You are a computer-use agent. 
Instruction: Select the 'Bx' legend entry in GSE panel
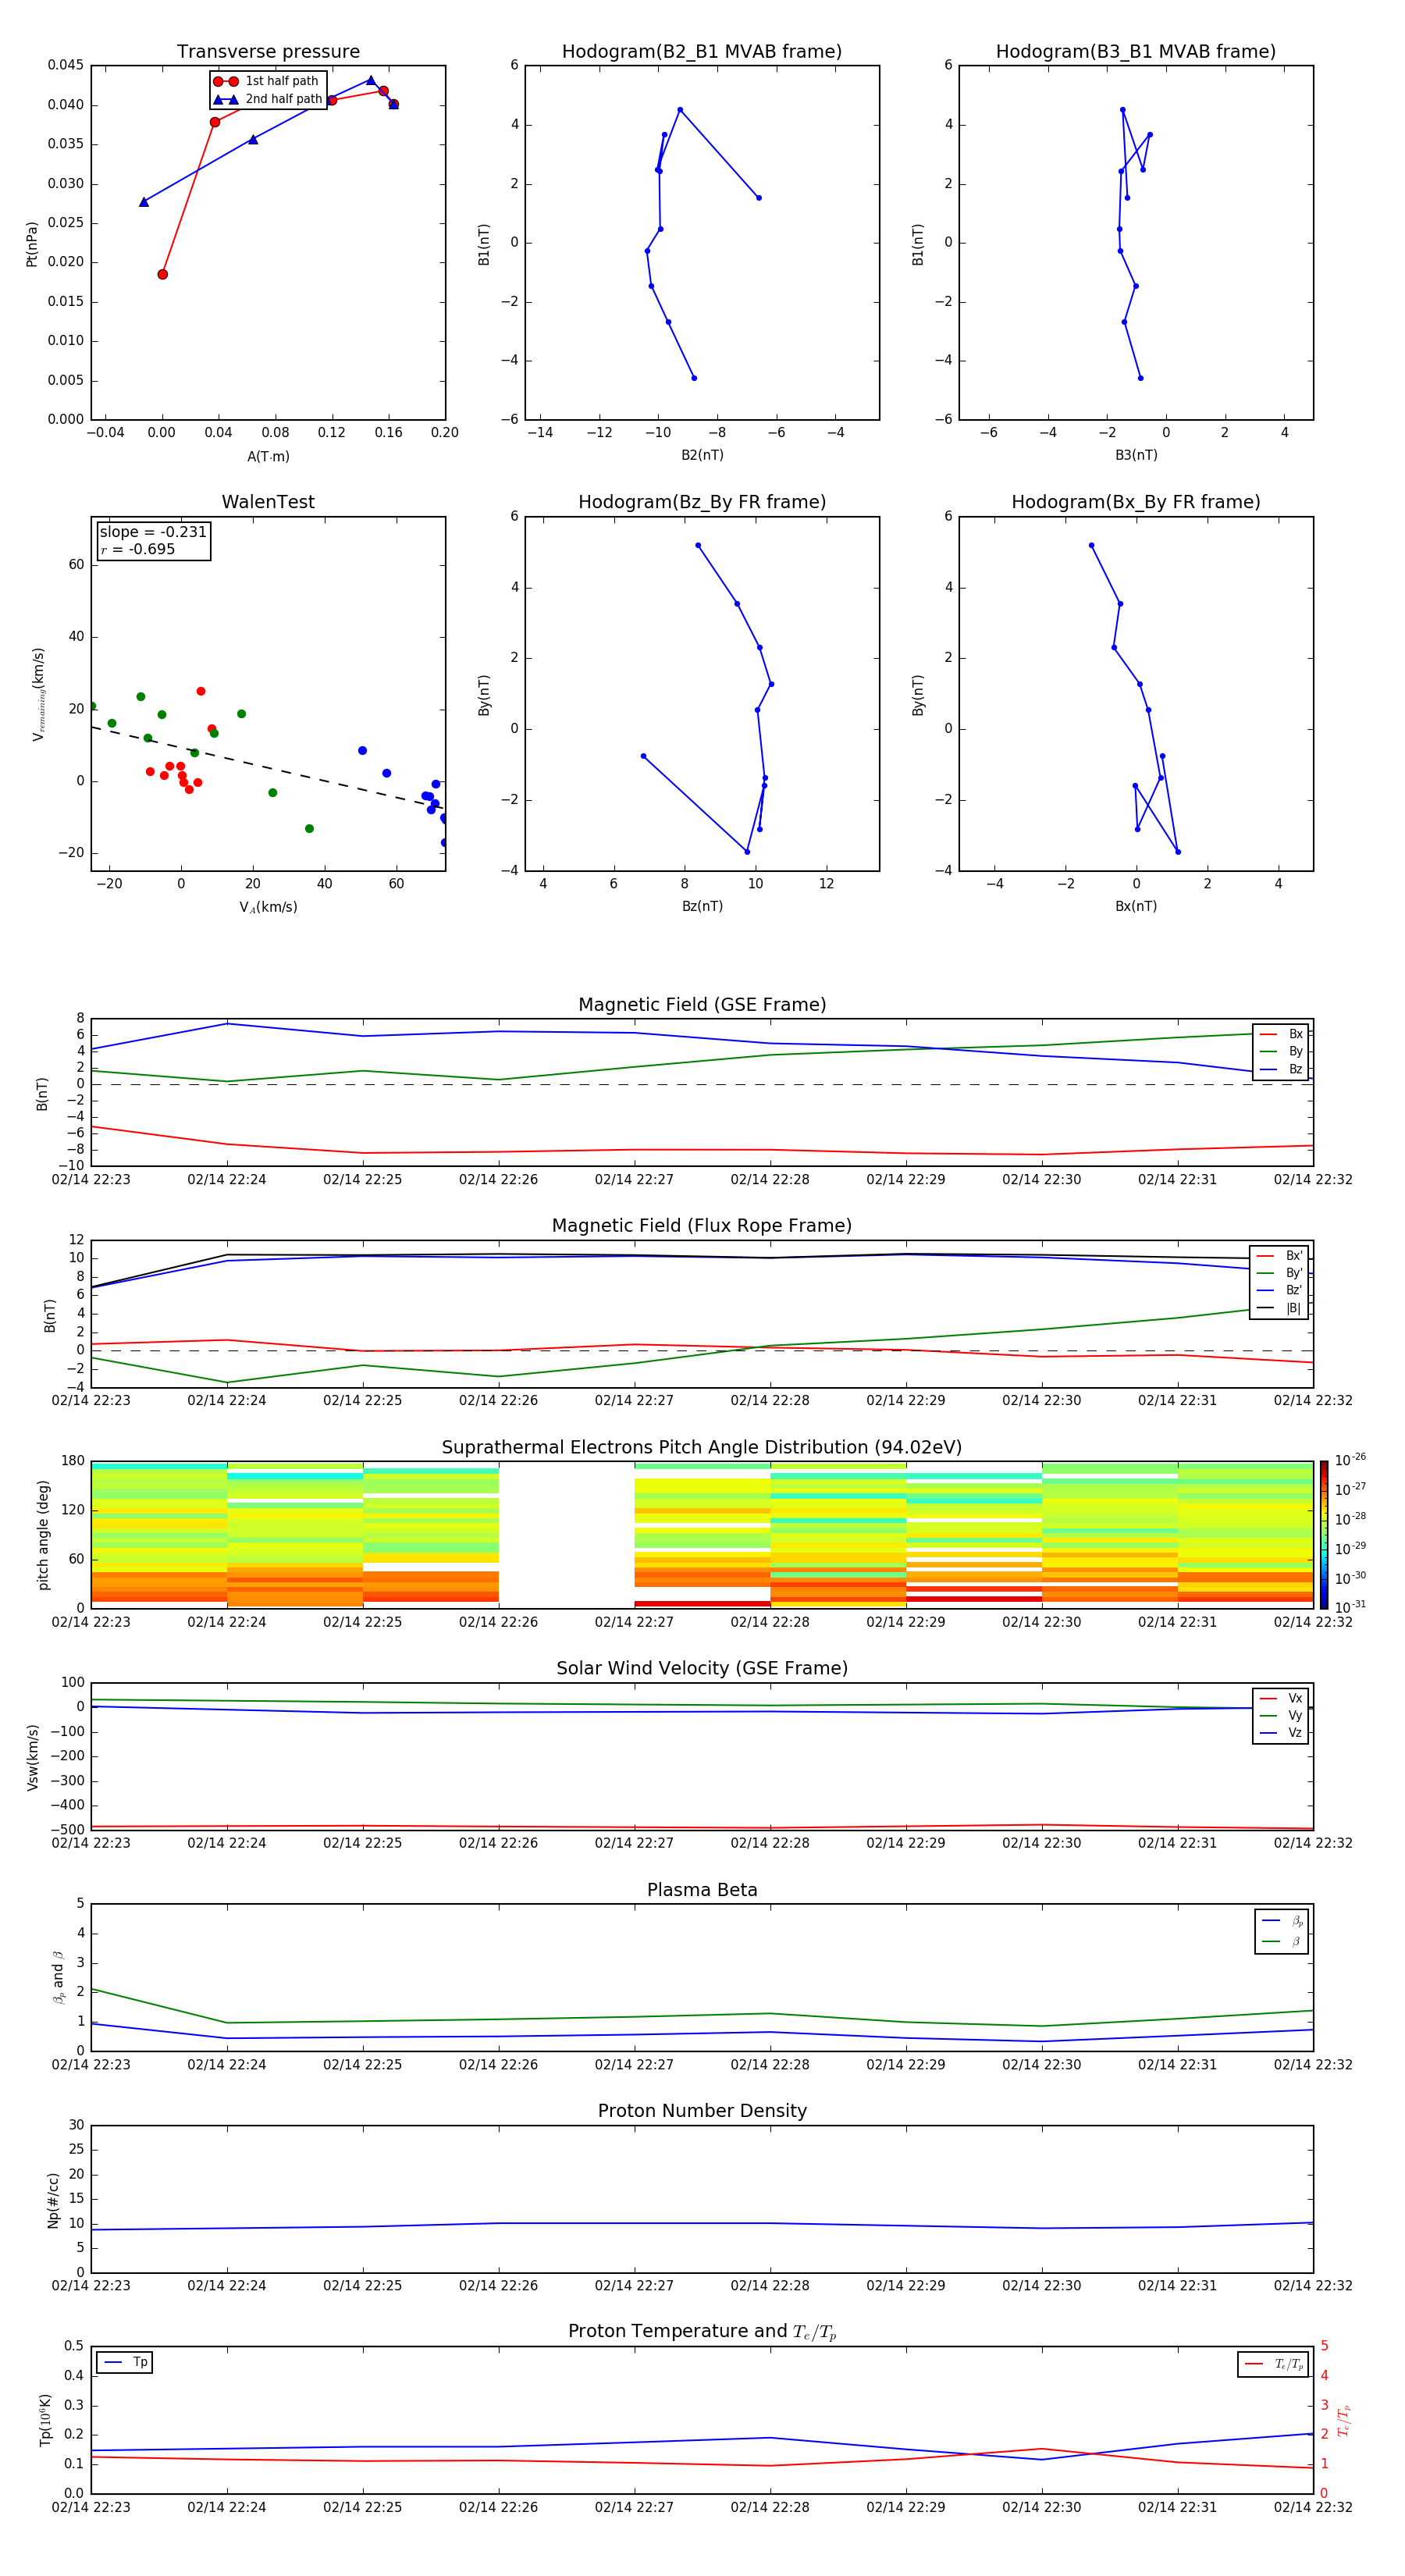pyautogui.click(x=1281, y=1034)
